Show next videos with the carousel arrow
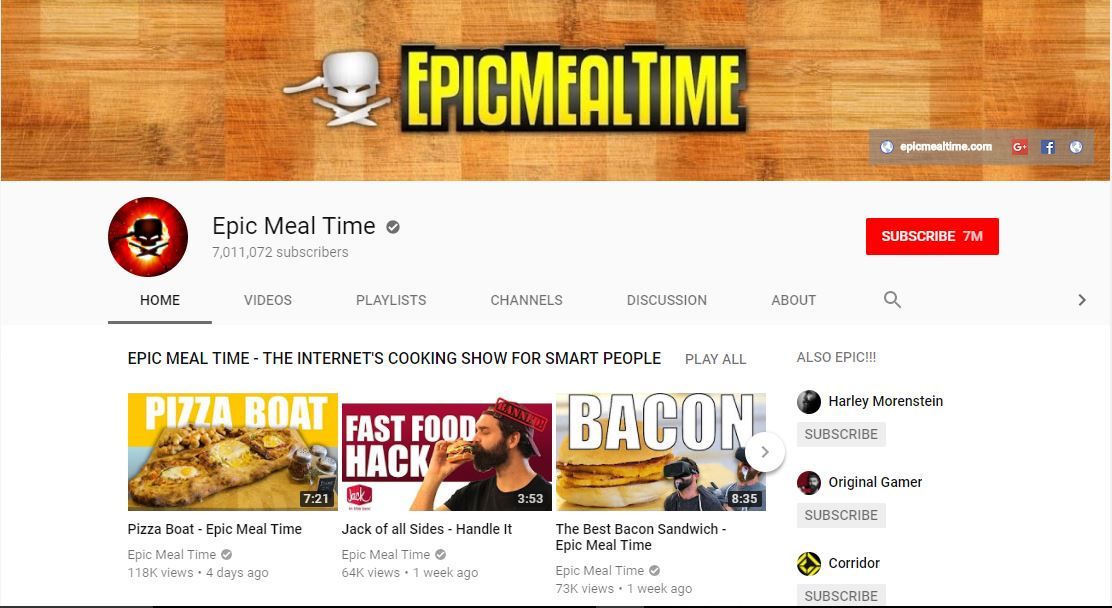The height and width of the screenshot is (608, 1112). [x=764, y=452]
